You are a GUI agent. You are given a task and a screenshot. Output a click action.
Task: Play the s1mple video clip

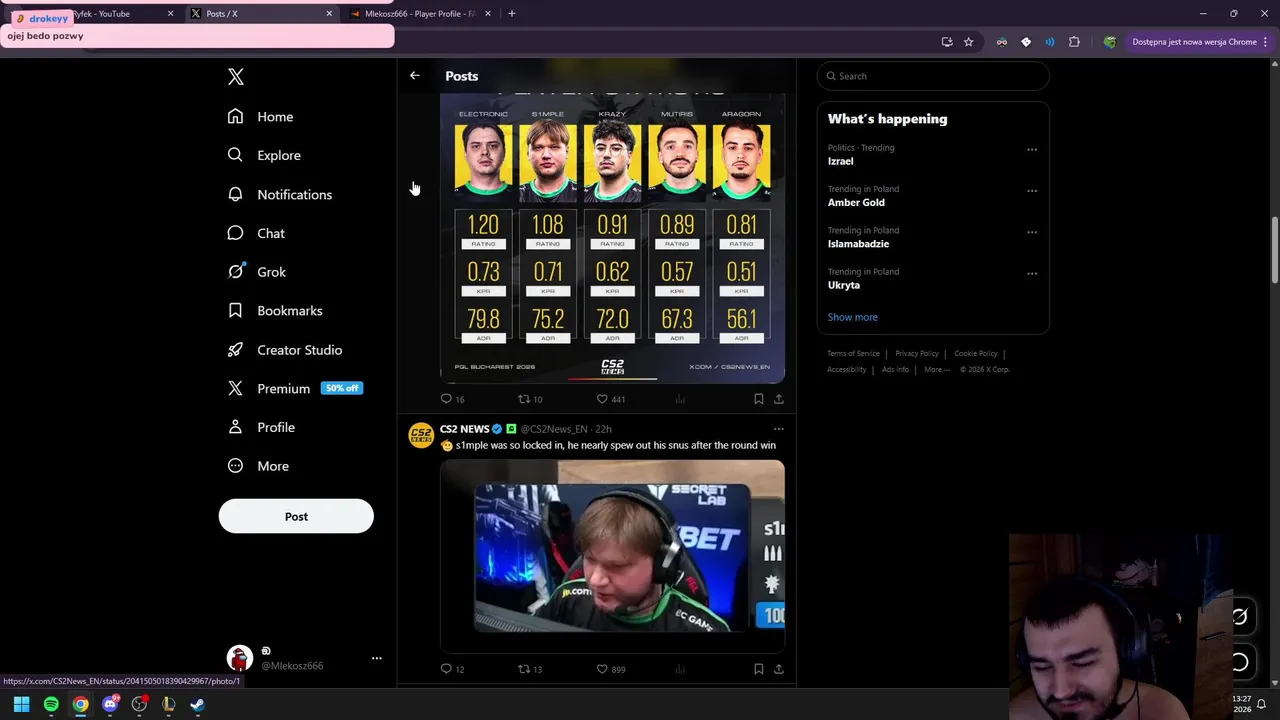[x=612, y=557]
